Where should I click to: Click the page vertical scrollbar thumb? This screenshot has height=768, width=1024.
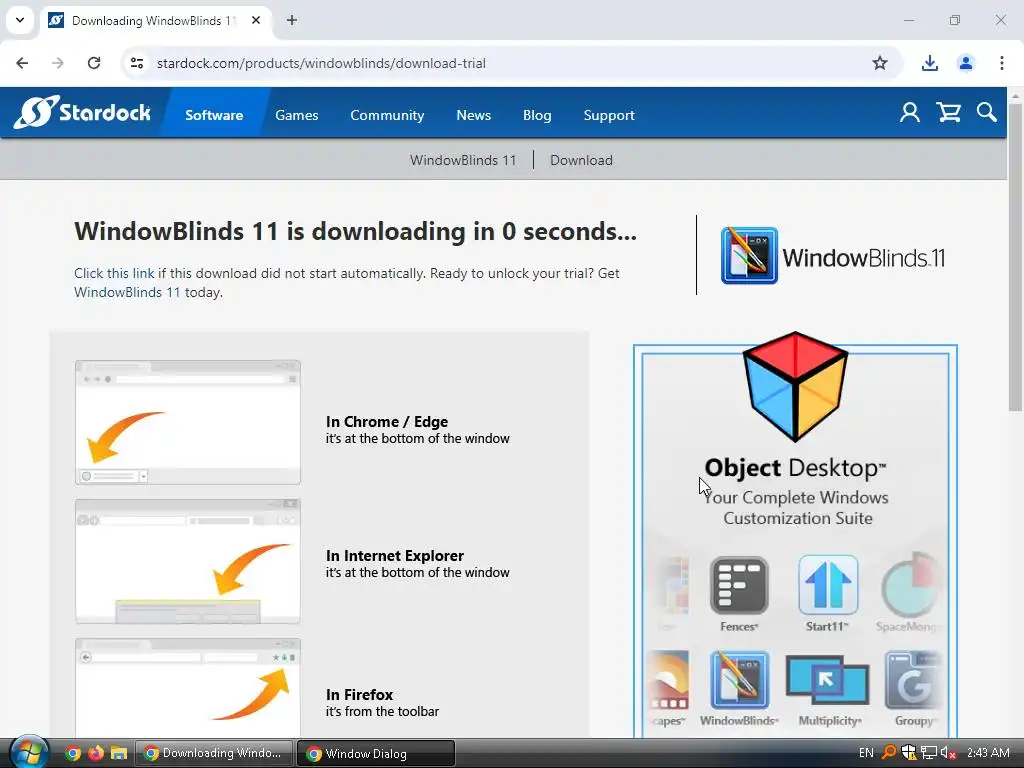click(1015, 257)
